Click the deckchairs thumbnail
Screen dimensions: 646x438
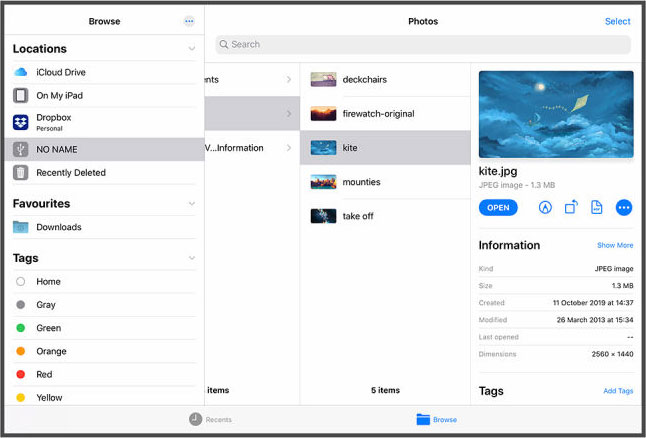click(x=323, y=80)
